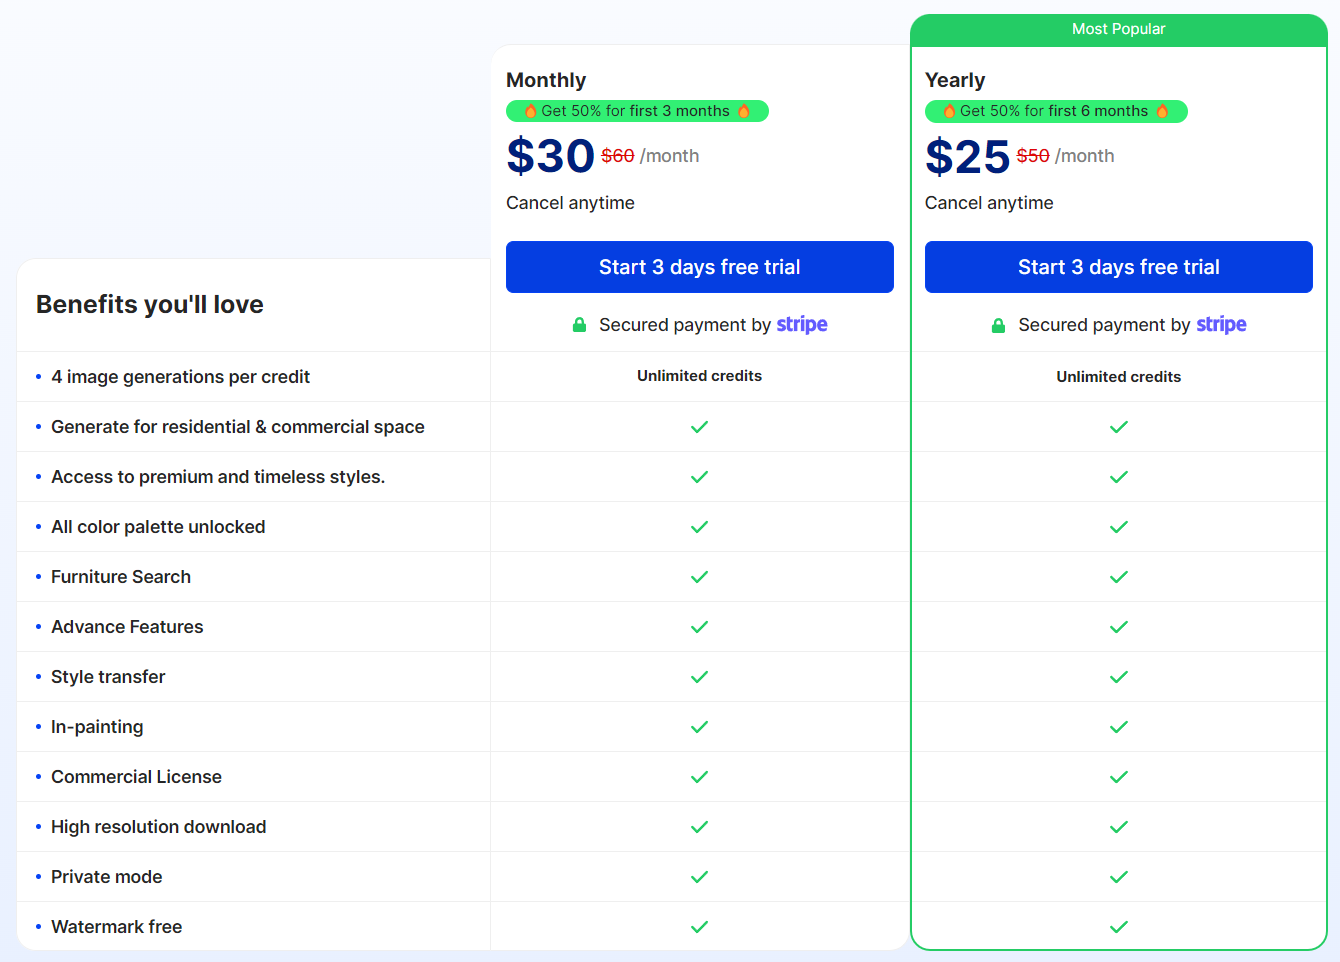Click Yearly checkmark for residential & commercial
Image resolution: width=1340 pixels, height=962 pixels.
pos(1119,427)
